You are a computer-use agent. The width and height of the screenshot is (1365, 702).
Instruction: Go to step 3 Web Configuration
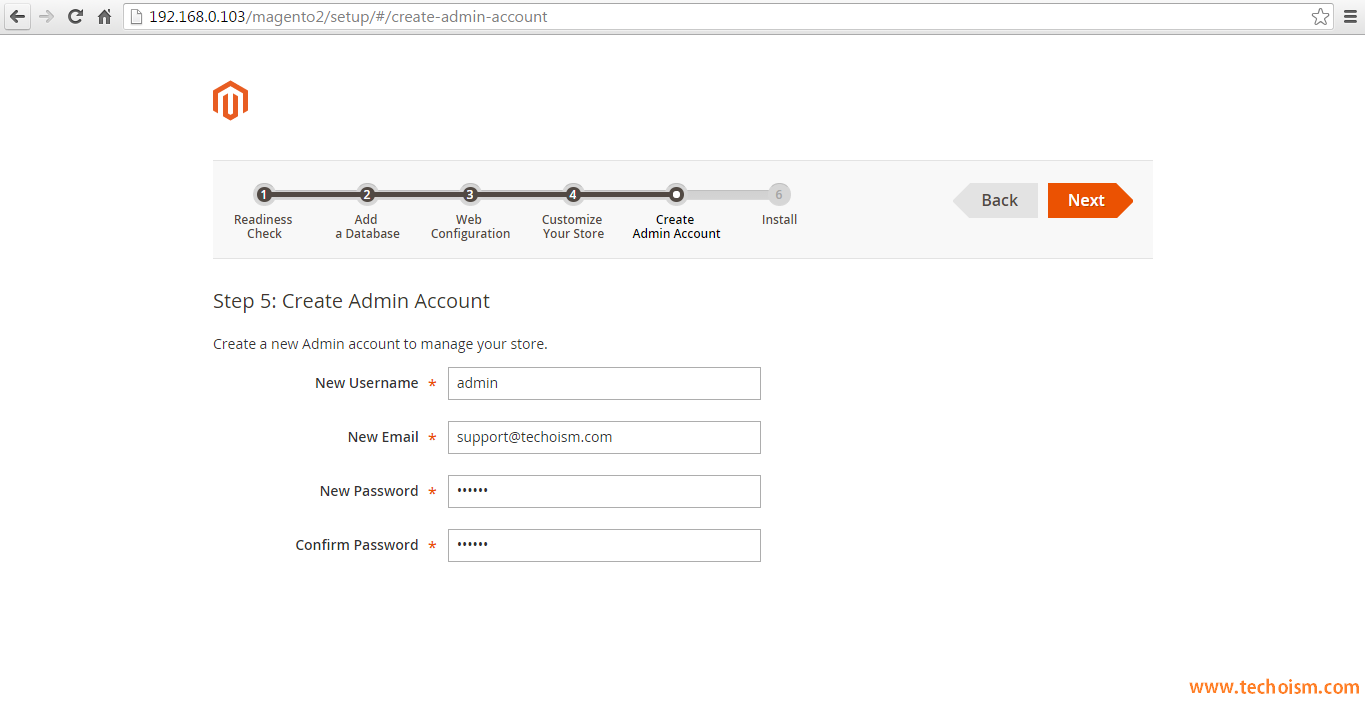click(470, 213)
